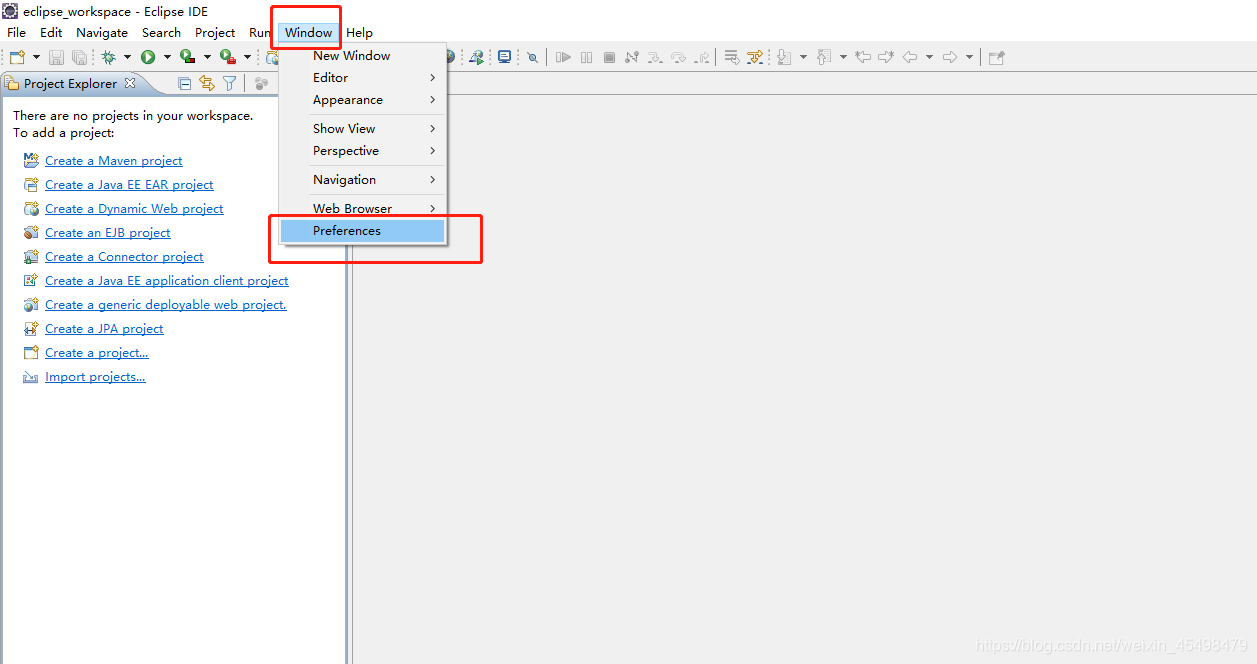Close the Project Explorer tab
This screenshot has height=664, width=1257.
(x=129, y=83)
